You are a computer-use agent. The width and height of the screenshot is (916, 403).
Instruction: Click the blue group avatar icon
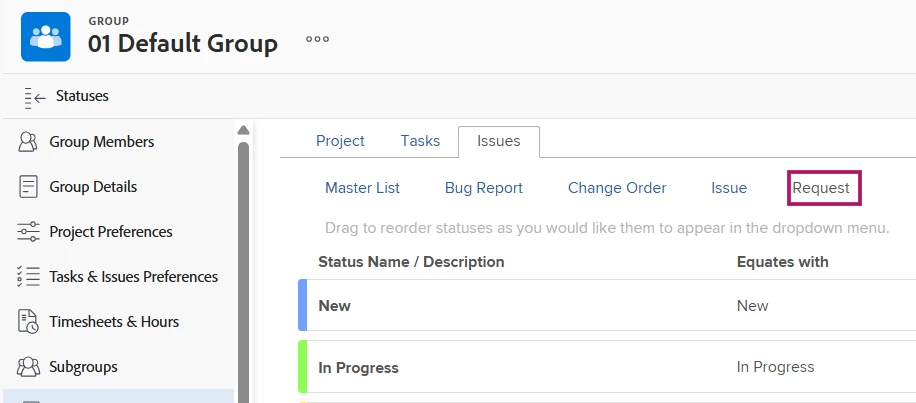click(x=46, y=37)
